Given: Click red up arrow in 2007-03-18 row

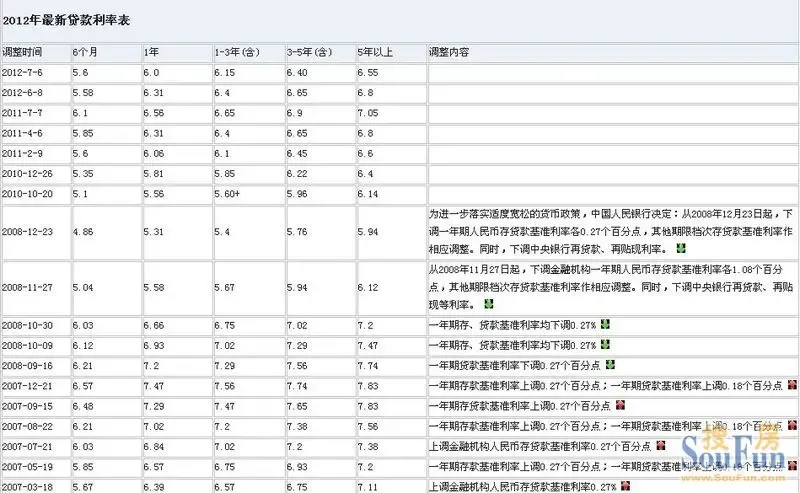Looking at the screenshot, I should click(619, 486).
